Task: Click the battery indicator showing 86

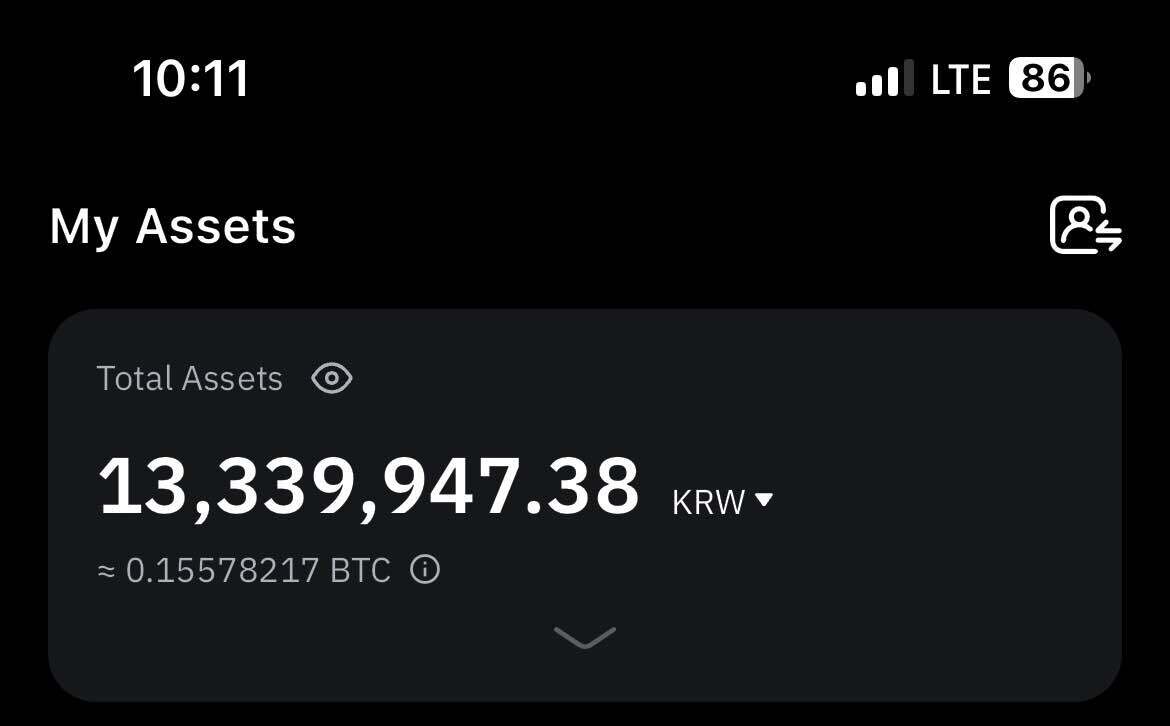Action: tap(1048, 78)
